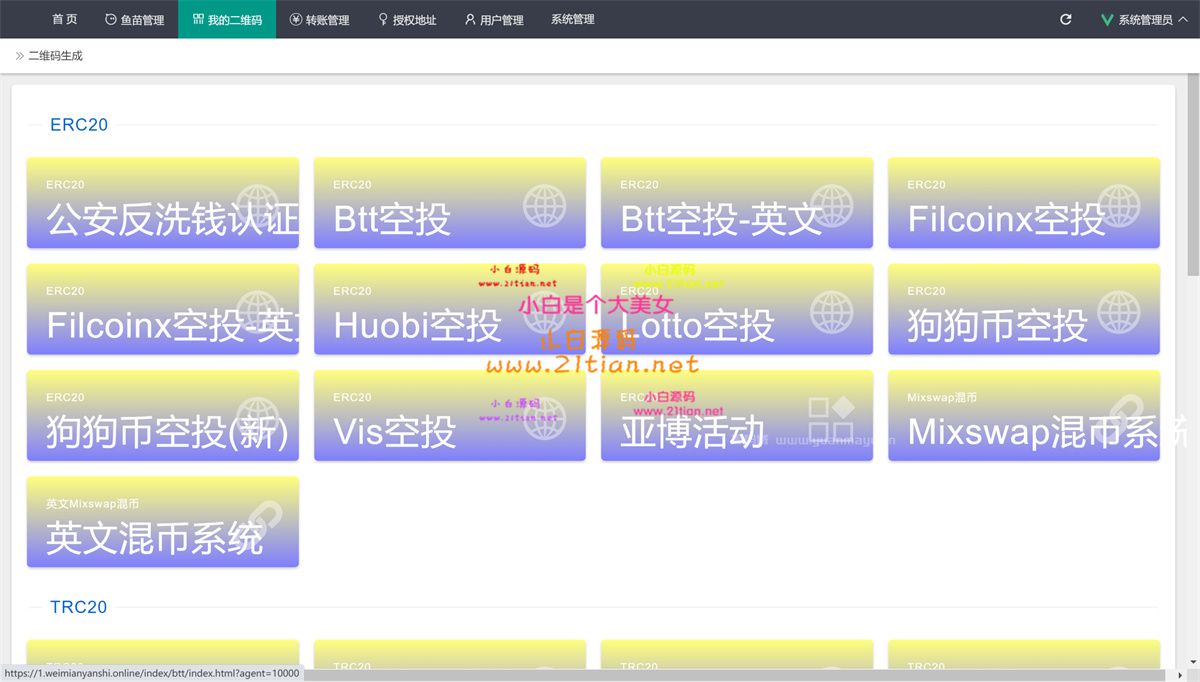1200x682 pixels.
Task: Open the Huobi空投 card
Action: click(x=450, y=309)
